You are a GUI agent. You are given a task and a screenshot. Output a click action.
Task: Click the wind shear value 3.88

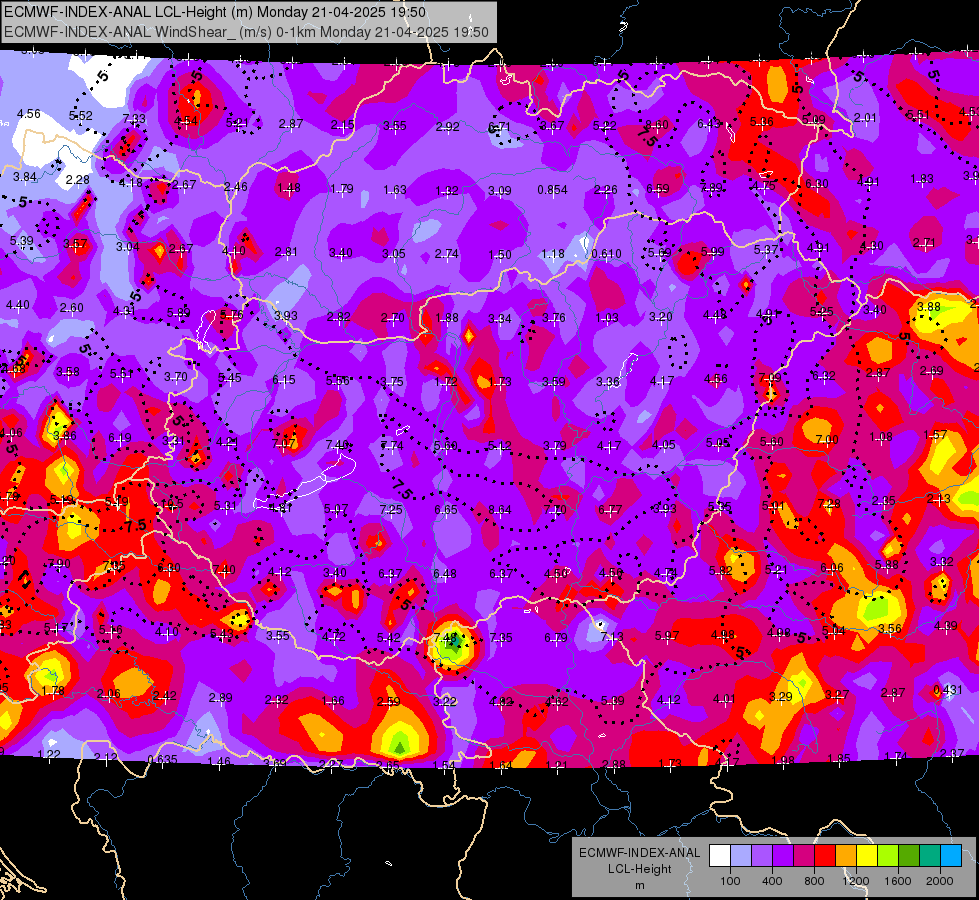click(928, 306)
